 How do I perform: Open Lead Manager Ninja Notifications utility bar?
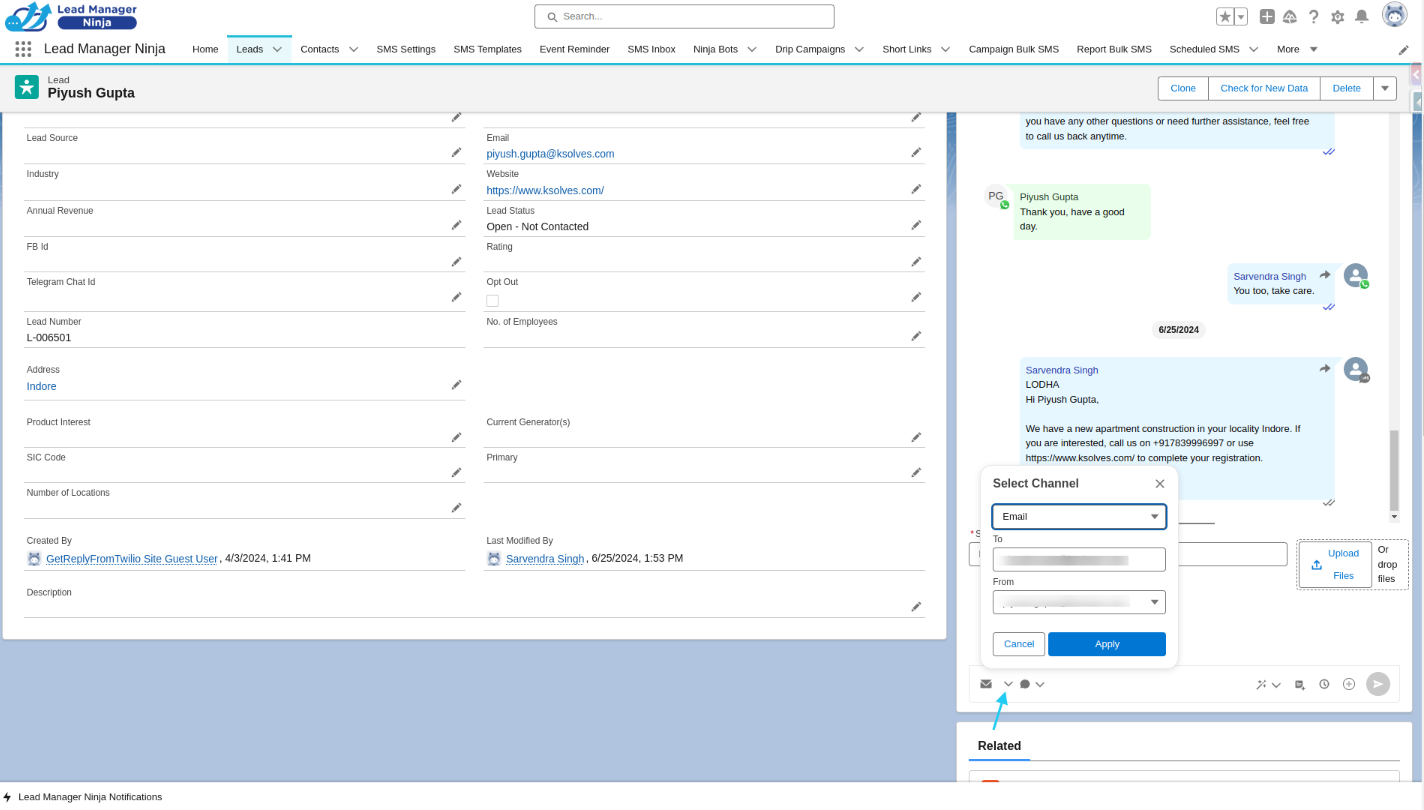[82, 797]
